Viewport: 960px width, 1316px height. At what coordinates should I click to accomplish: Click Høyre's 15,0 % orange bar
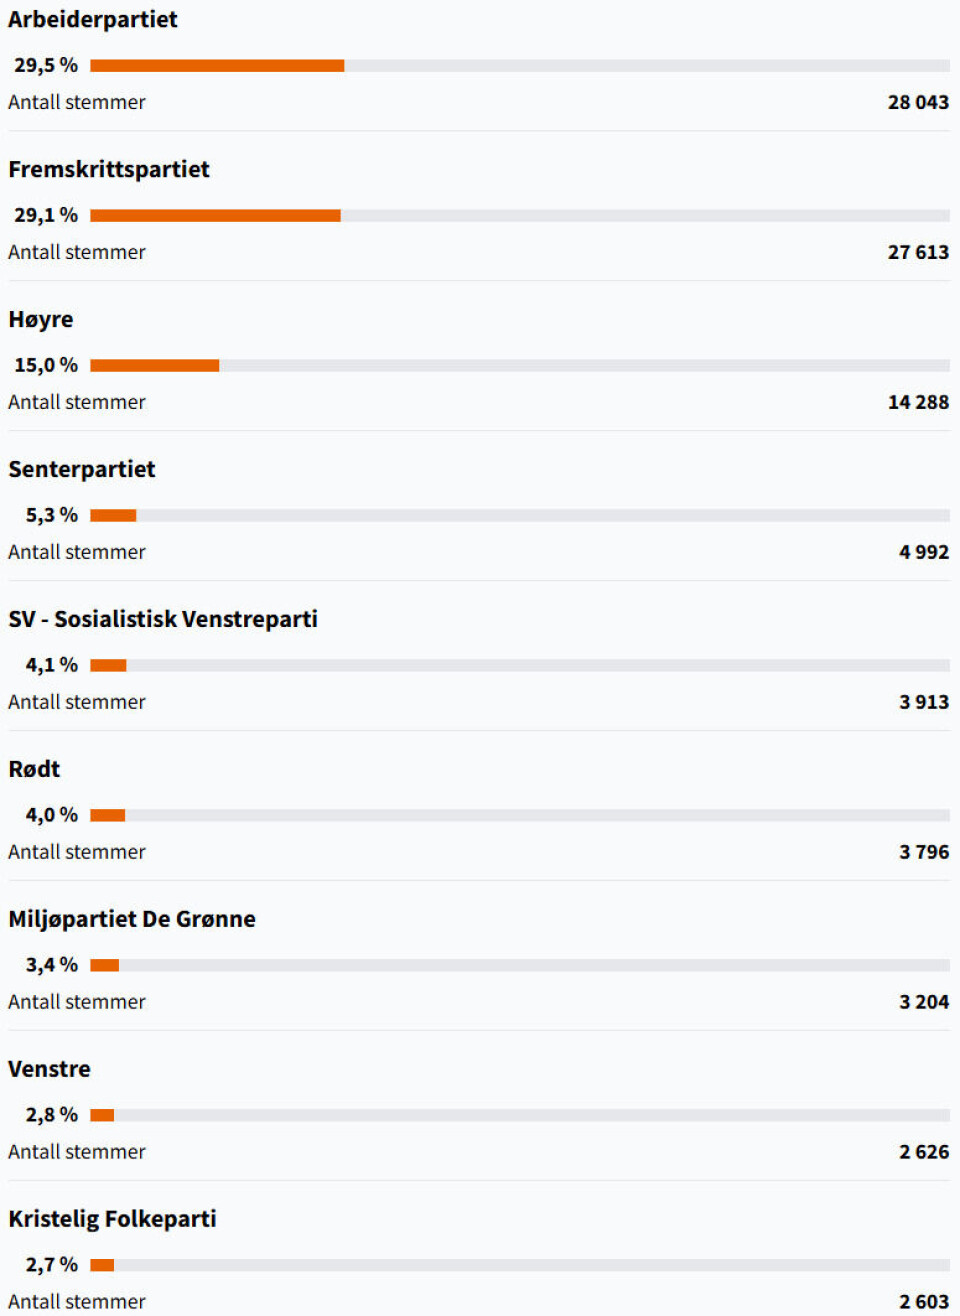pos(154,366)
